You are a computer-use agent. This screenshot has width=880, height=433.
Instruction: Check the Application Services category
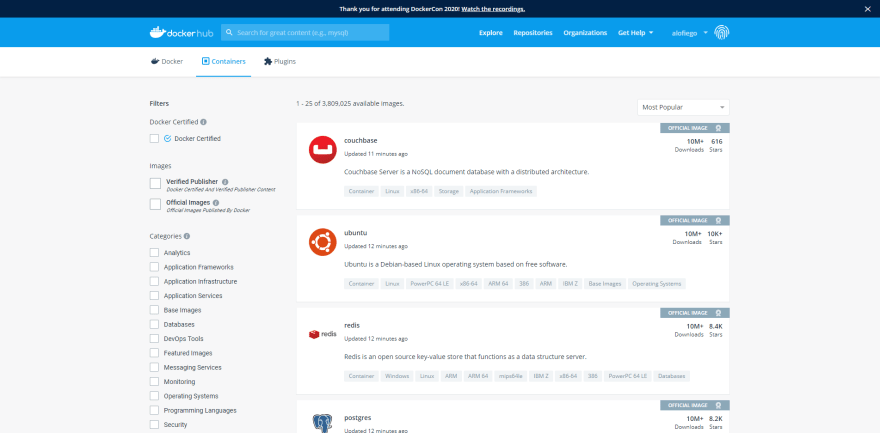154,296
